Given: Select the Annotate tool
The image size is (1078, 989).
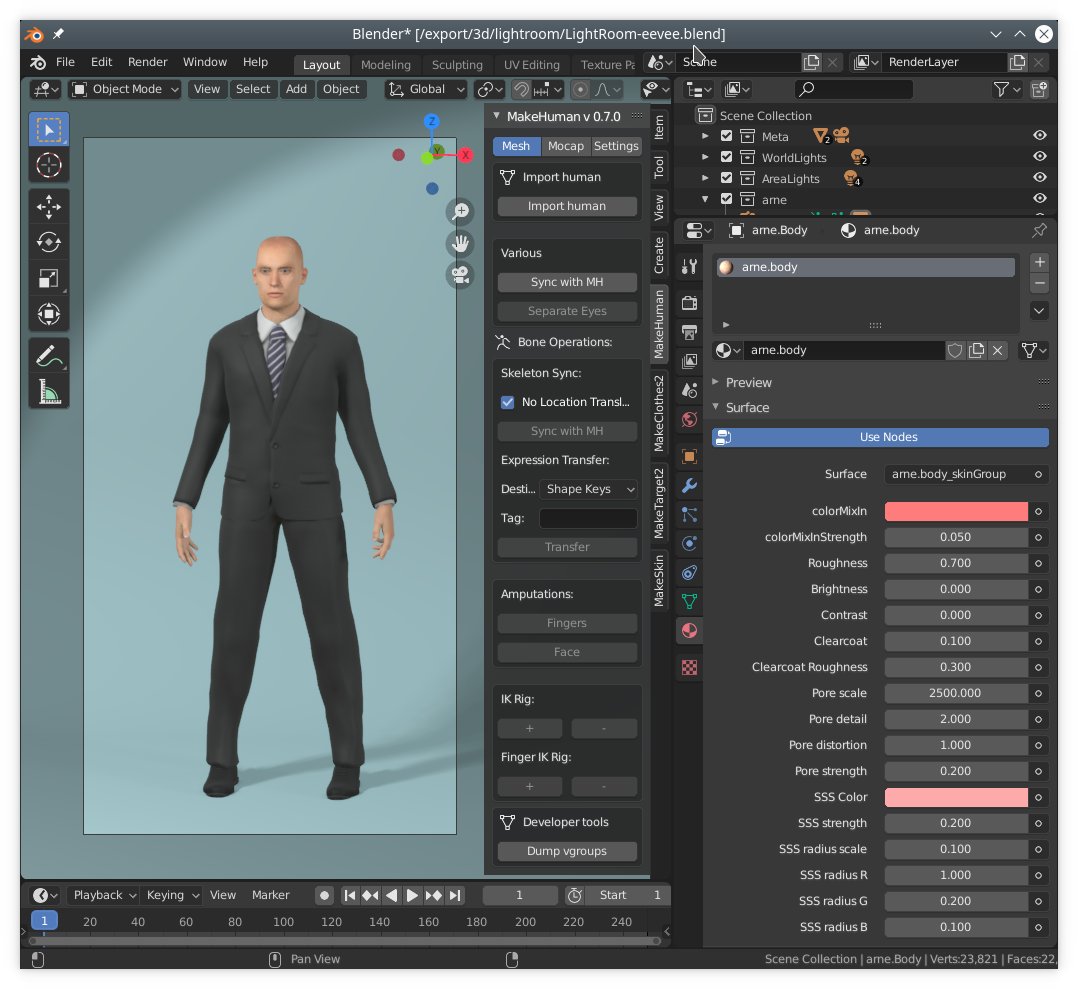Looking at the screenshot, I should pos(49,356).
